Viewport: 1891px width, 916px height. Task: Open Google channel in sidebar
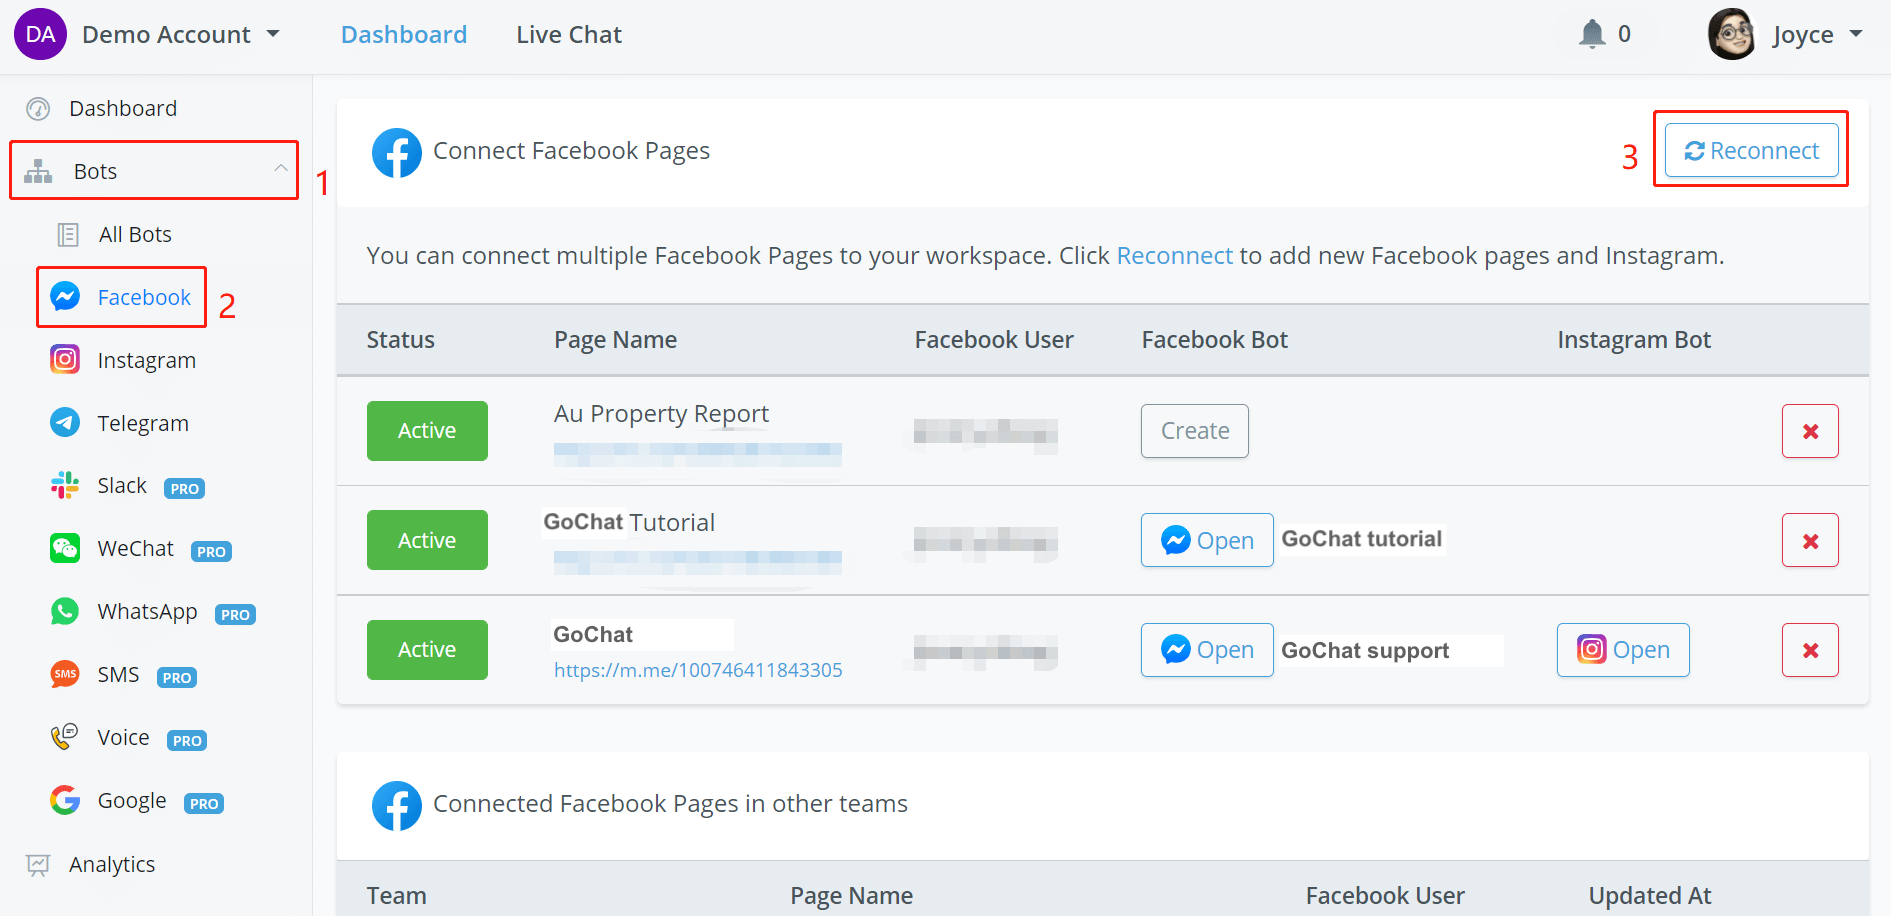[131, 801]
